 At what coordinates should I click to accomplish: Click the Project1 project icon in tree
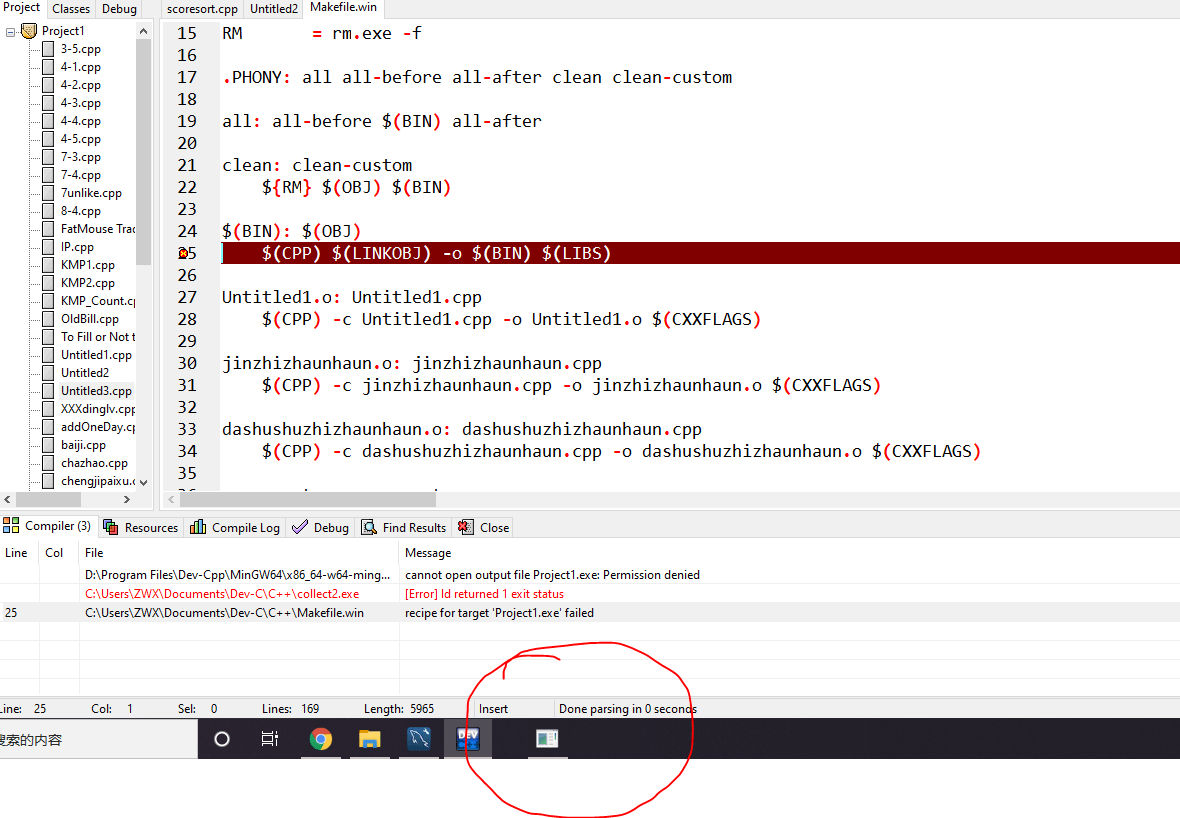31,30
